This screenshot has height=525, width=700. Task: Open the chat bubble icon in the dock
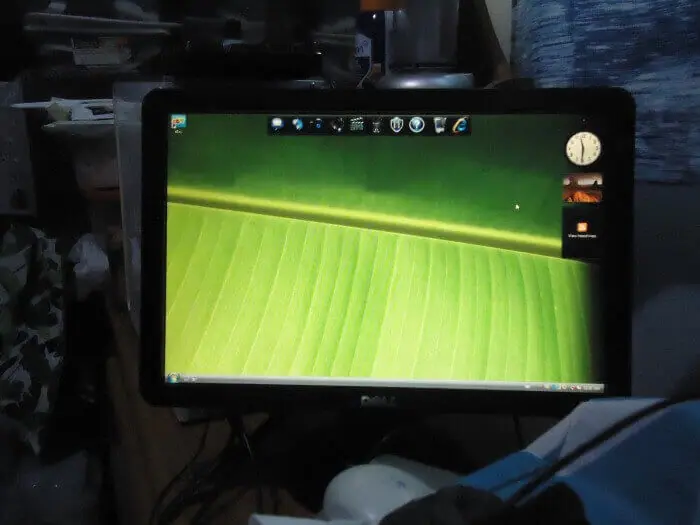tap(277, 124)
